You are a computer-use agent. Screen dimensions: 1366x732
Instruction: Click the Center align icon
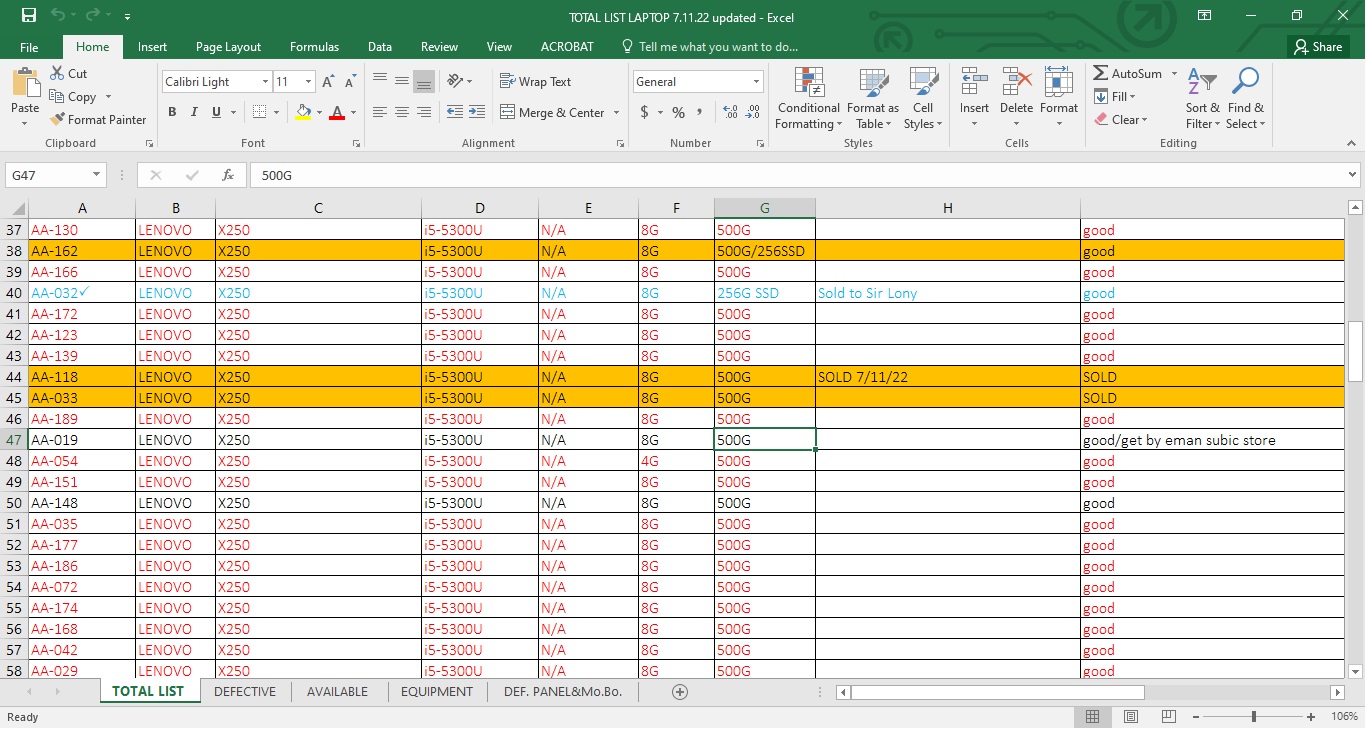point(402,113)
